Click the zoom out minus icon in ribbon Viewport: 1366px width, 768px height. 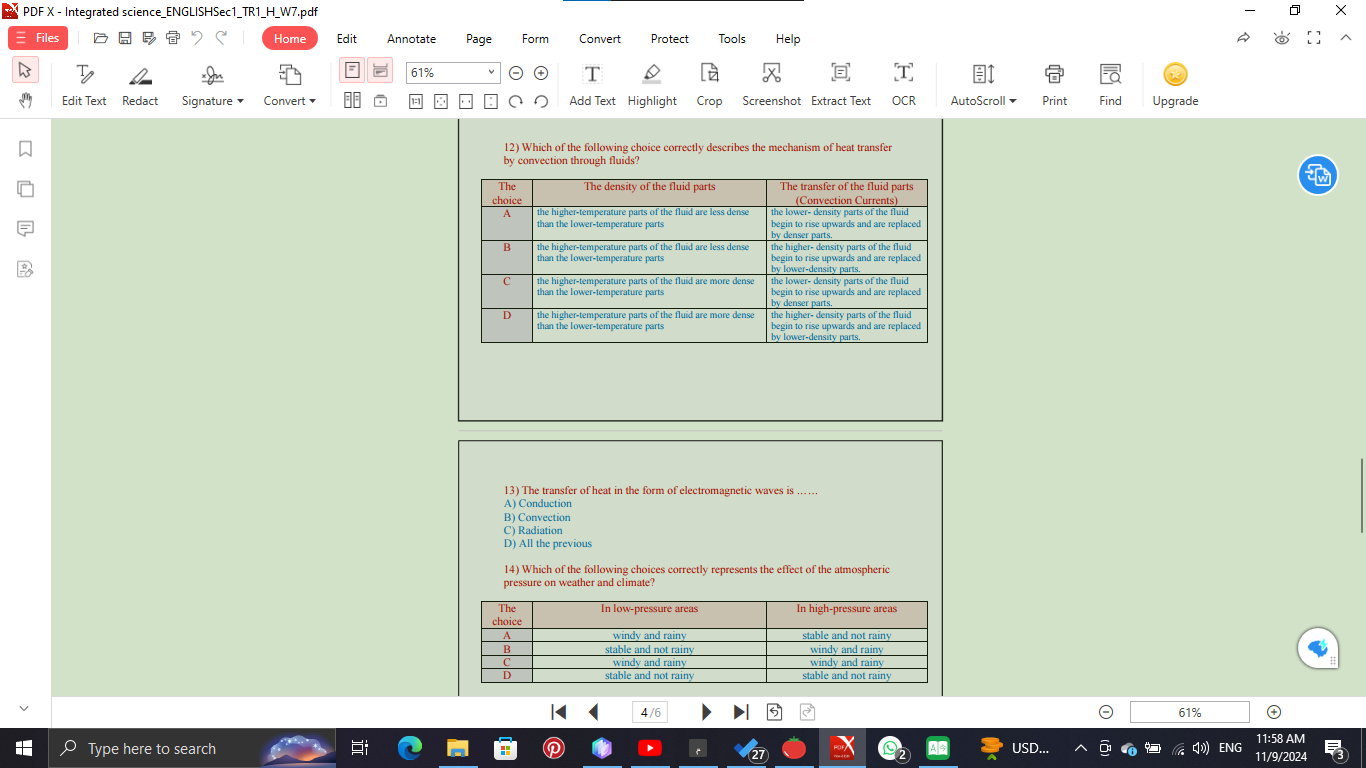(516, 73)
